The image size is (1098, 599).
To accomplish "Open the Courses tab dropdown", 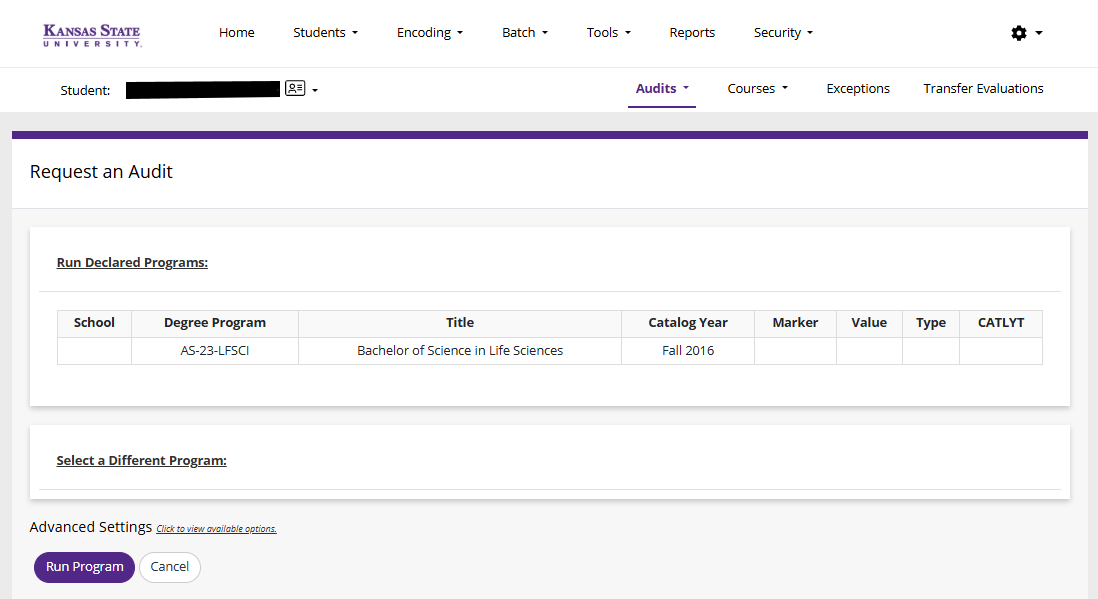I will (x=758, y=89).
